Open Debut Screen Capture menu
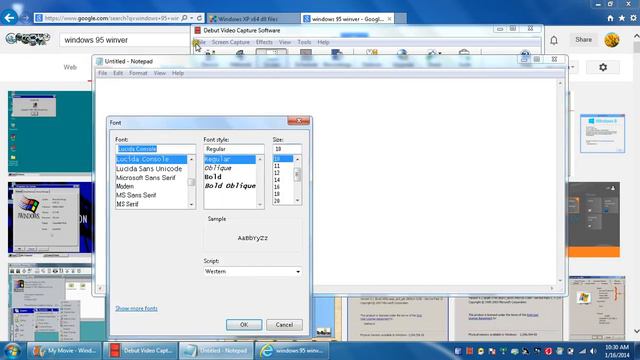 click(231, 42)
